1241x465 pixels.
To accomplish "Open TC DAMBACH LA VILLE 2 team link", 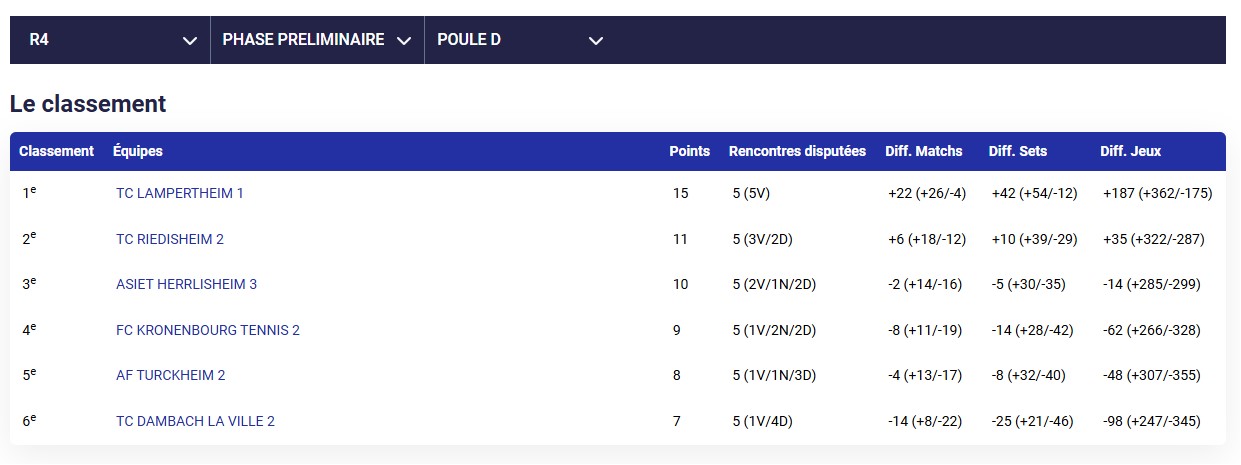I will coord(195,421).
